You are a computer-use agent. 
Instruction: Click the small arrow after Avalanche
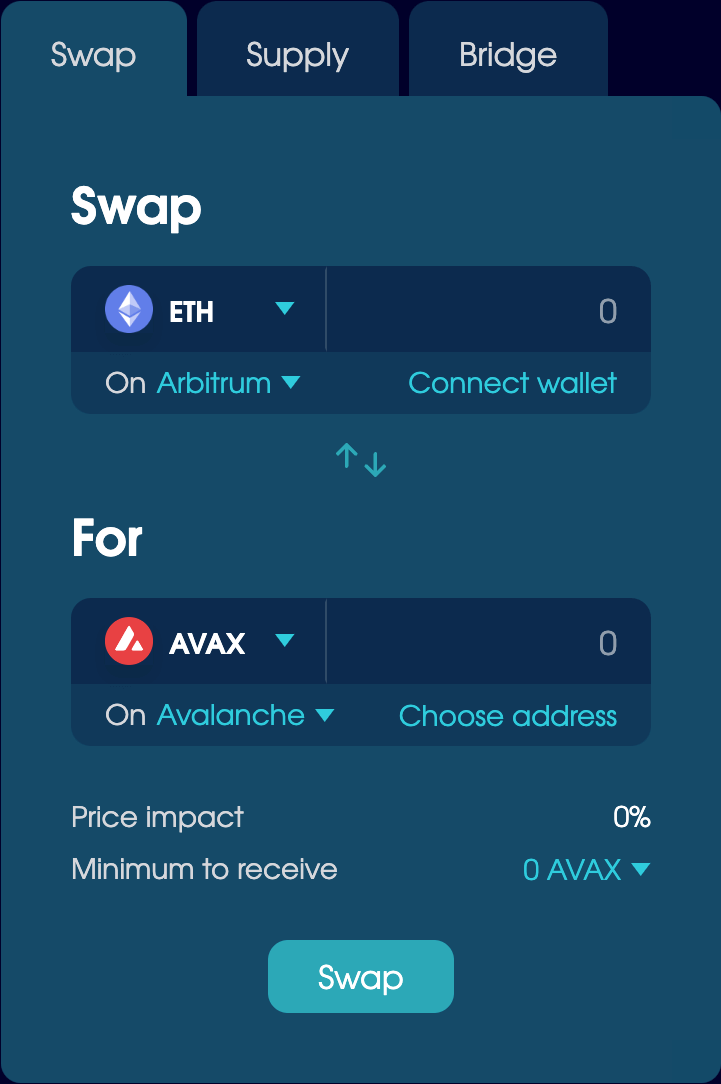324,715
